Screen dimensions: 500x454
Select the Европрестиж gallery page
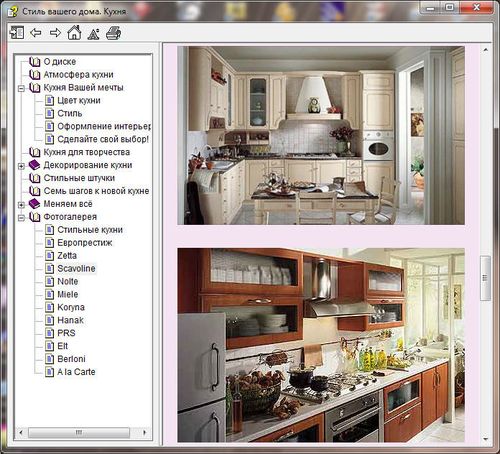click(x=85, y=243)
